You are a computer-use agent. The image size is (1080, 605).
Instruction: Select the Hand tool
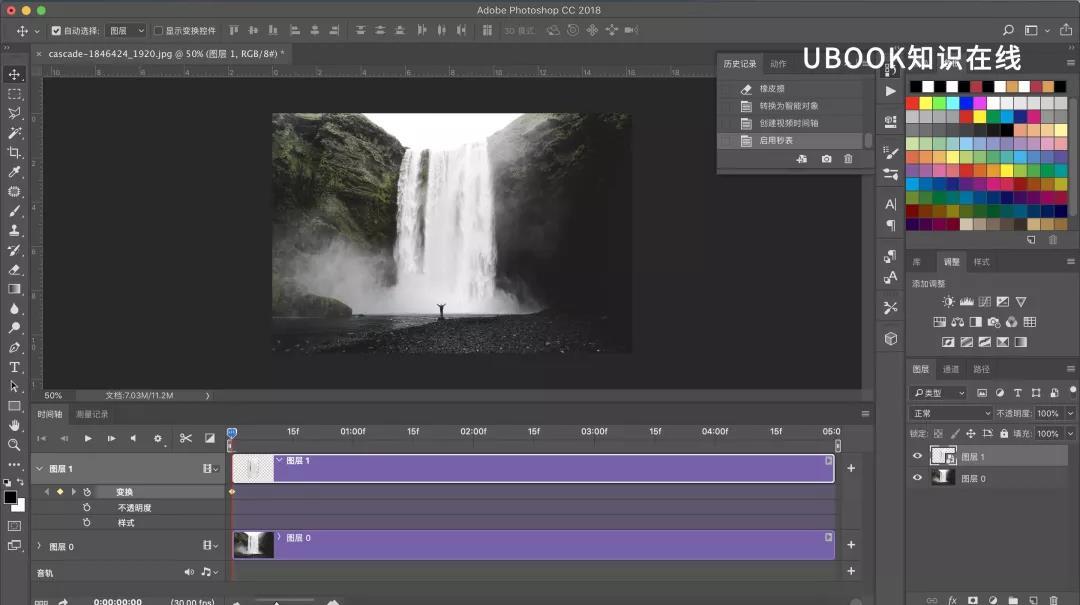click(x=14, y=426)
